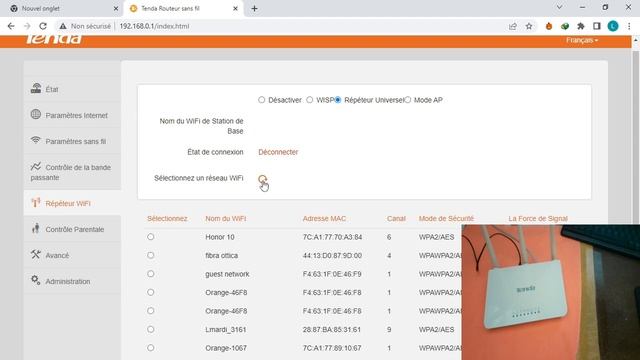Select the WISP radio option

tap(310, 100)
